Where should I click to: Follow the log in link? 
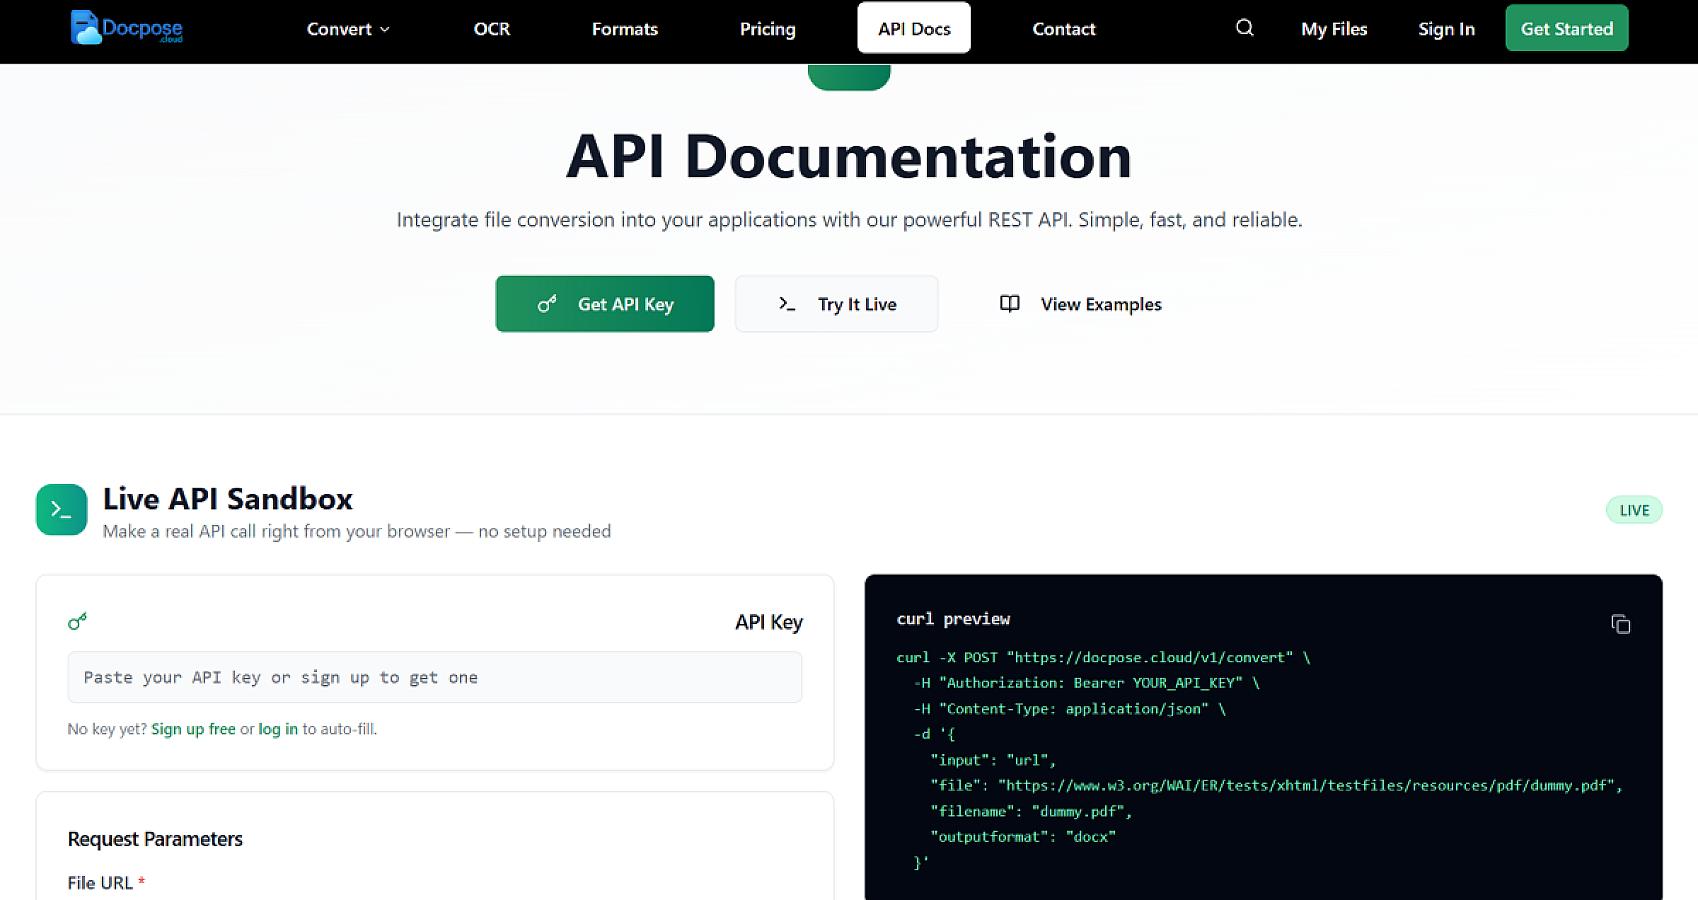(278, 729)
